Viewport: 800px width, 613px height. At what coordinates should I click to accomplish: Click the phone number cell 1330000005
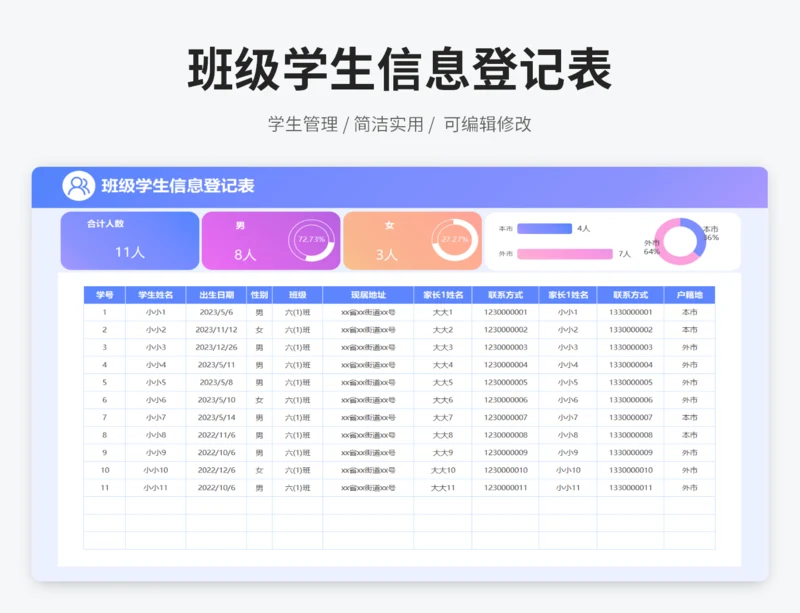631,382
